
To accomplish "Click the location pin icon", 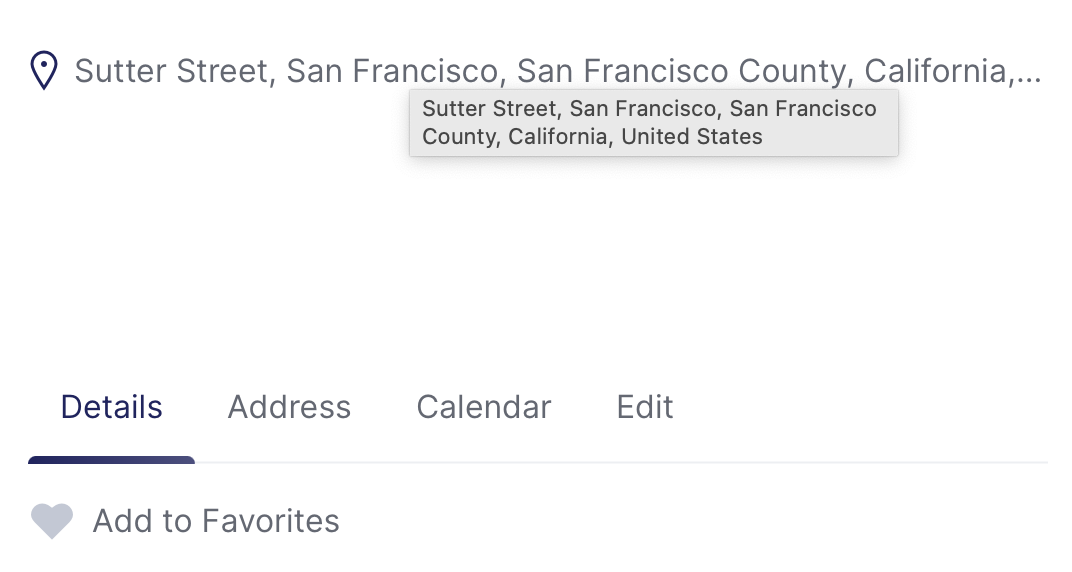I will (x=44, y=70).
